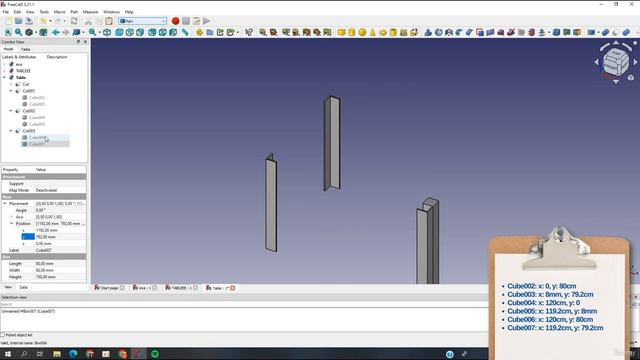Image resolution: width=640 pixels, height=360 pixels.
Task: Select Cube006 in the model tree
Action: (37, 138)
